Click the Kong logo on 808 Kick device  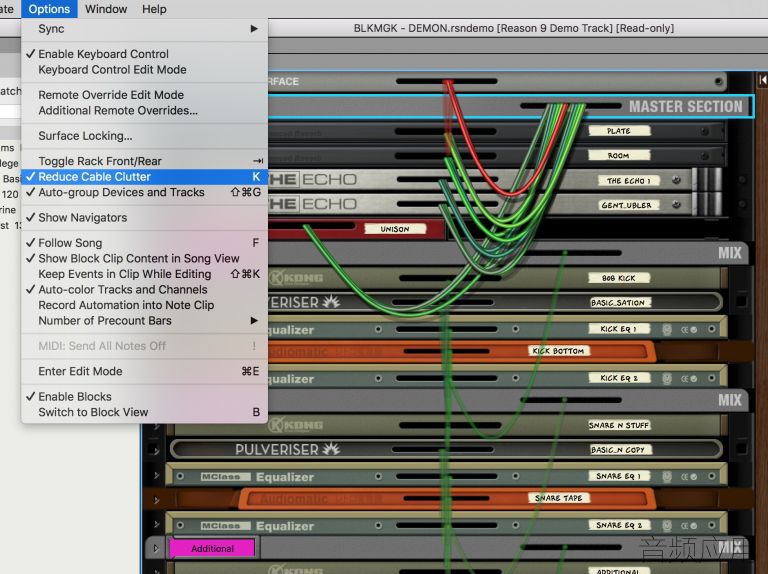point(296,278)
